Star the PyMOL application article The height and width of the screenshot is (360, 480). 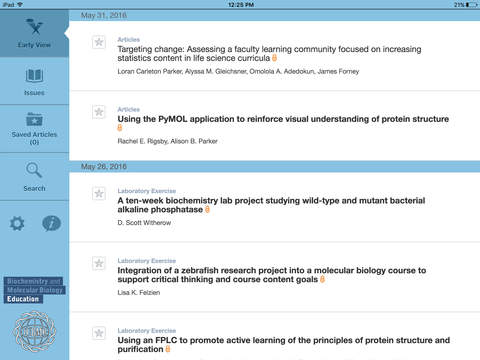99,112
